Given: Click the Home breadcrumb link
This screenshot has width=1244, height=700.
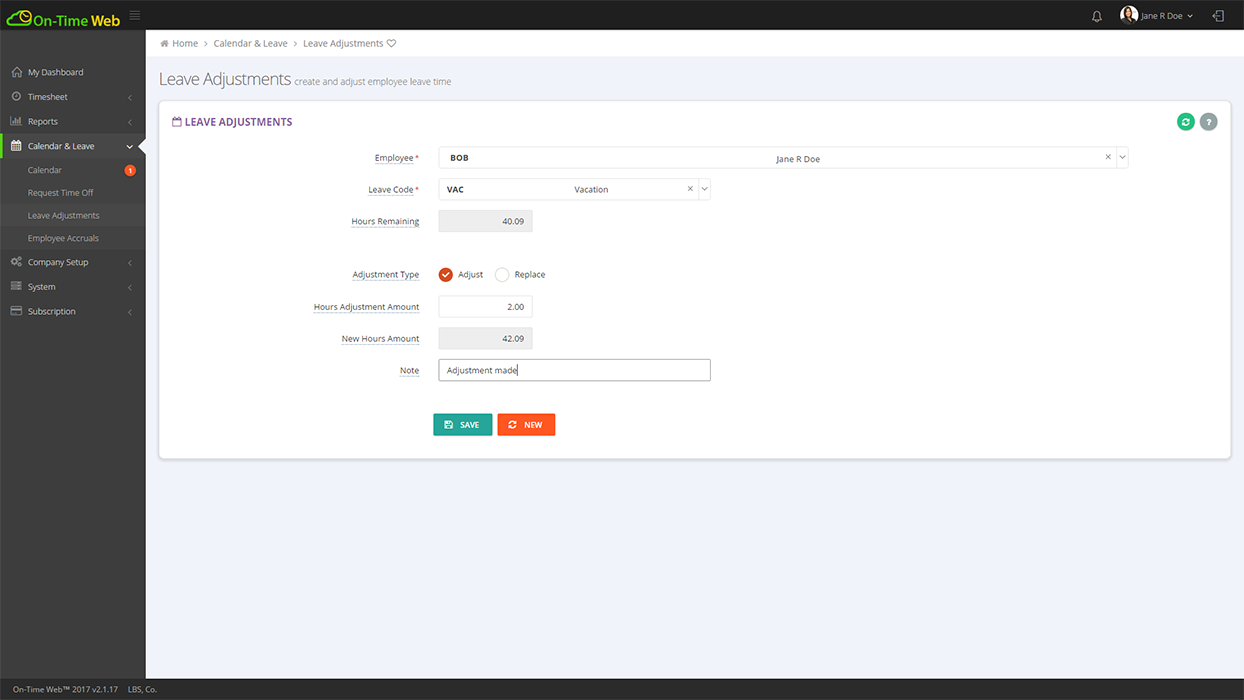Looking at the screenshot, I should [184, 44].
